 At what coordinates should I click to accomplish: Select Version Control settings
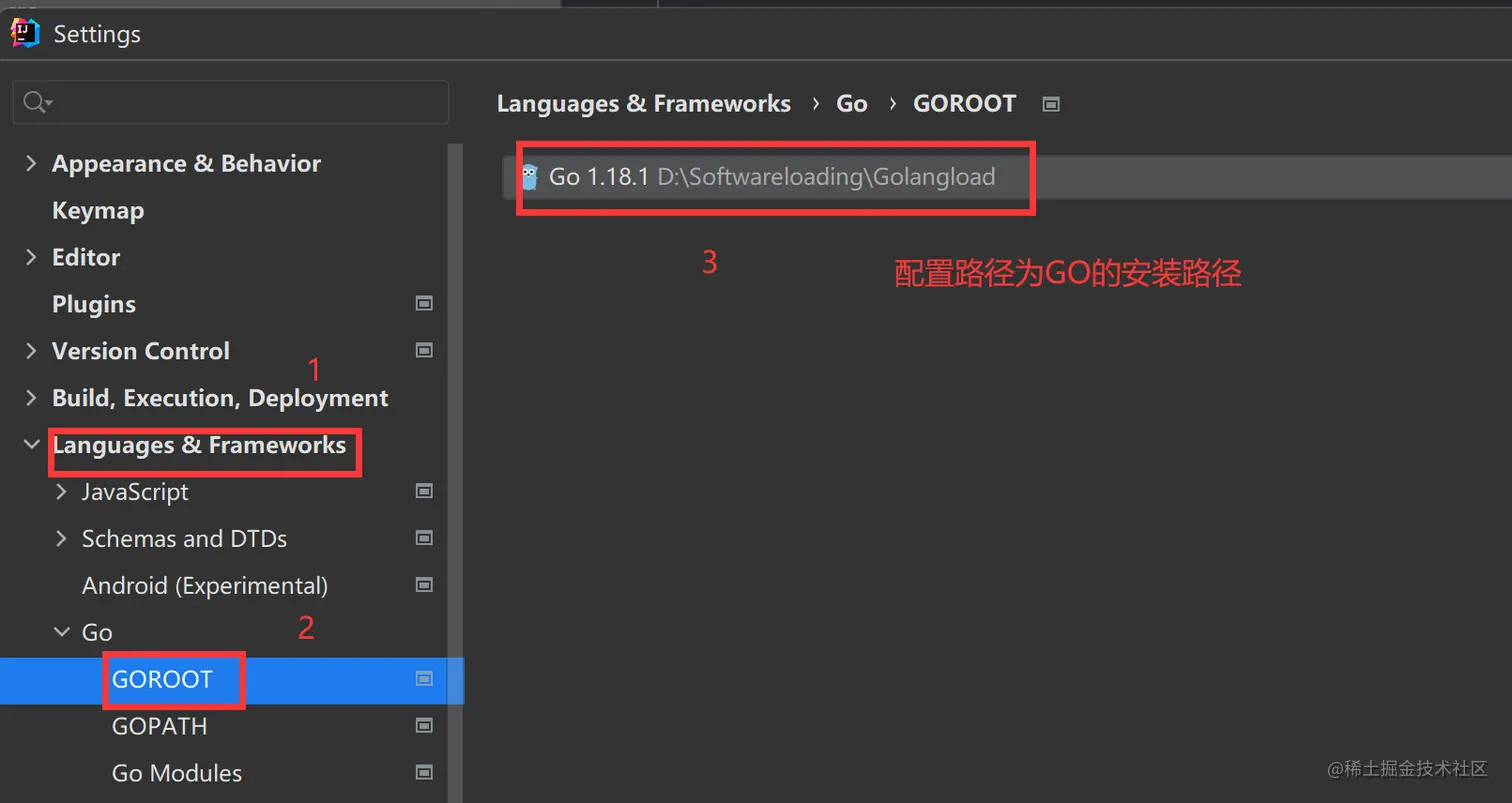141,351
